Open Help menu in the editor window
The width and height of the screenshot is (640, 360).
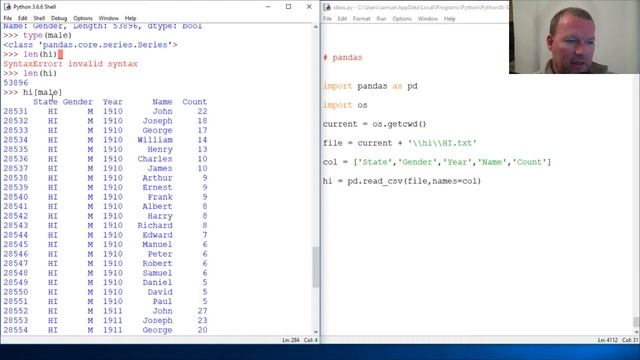point(449,19)
